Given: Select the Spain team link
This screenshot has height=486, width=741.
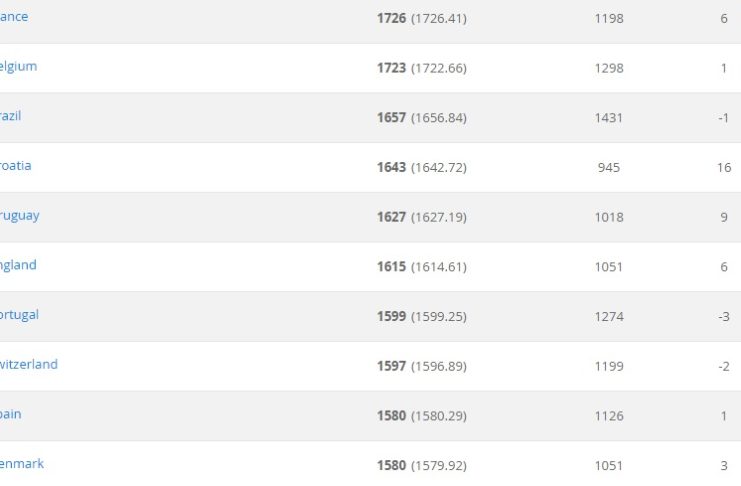Looking at the screenshot, I should coord(10,414).
